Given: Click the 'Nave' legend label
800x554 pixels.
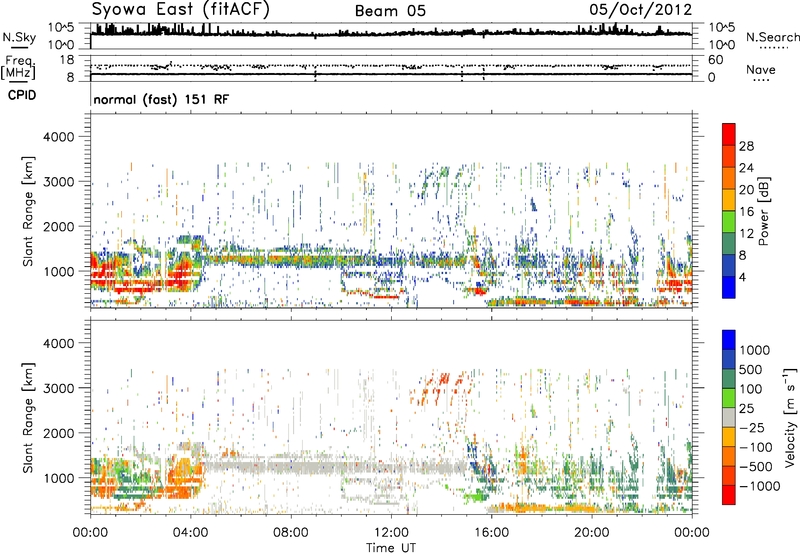Looking at the screenshot, I should (x=761, y=70).
